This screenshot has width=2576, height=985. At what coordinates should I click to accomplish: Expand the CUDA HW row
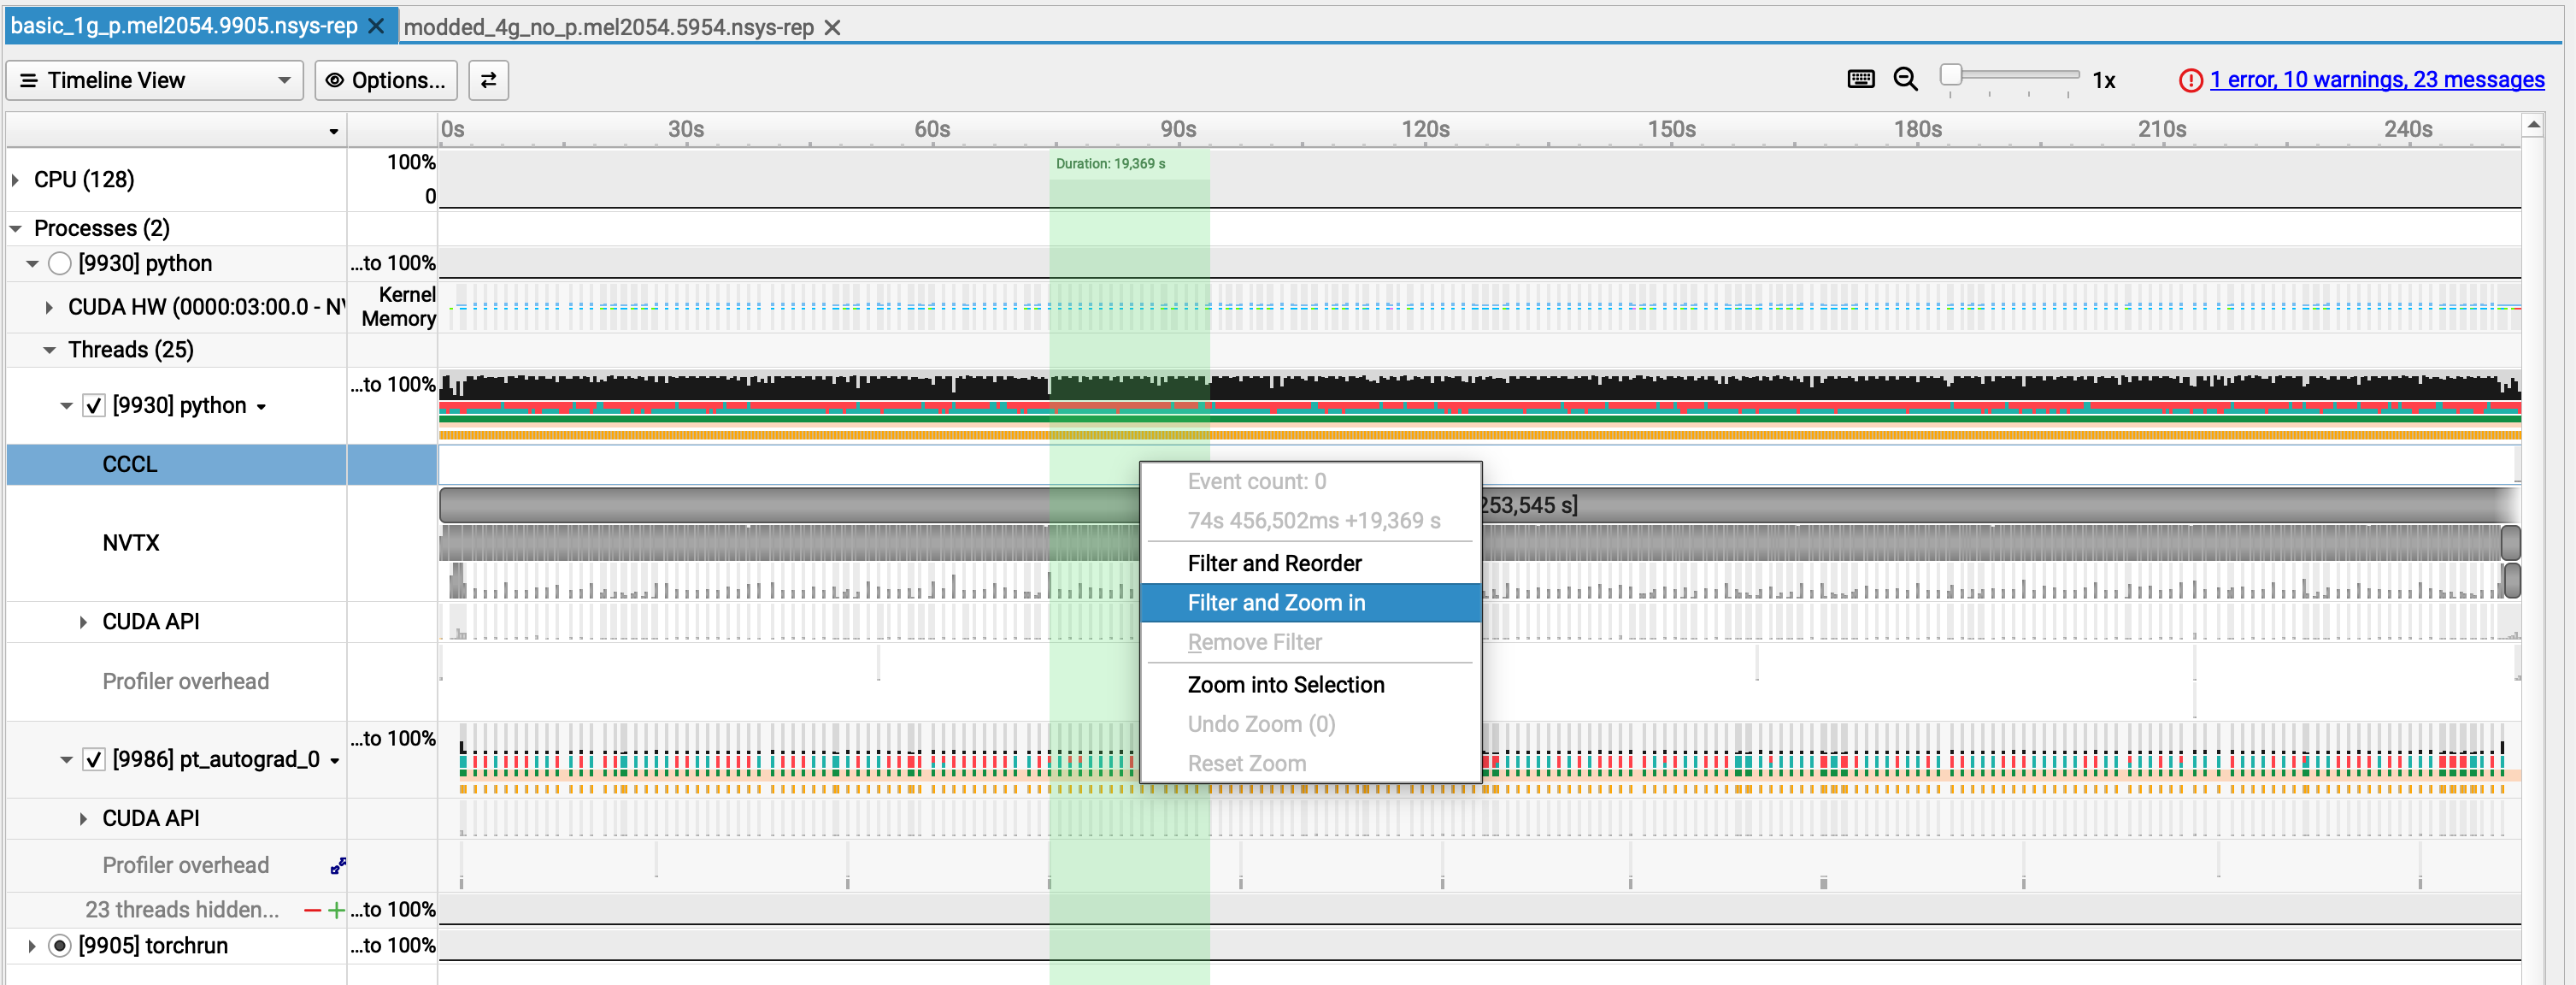pyautogui.click(x=49, y=308)
